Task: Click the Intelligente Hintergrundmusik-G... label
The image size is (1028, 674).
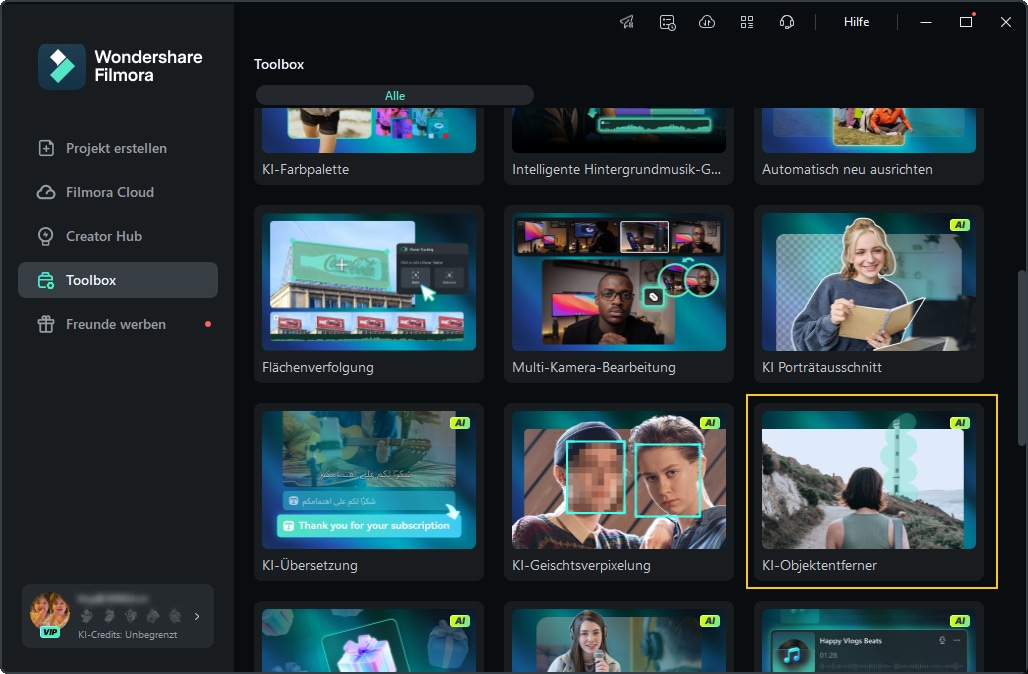Action: pyautogui.click(x=616, y=169)
